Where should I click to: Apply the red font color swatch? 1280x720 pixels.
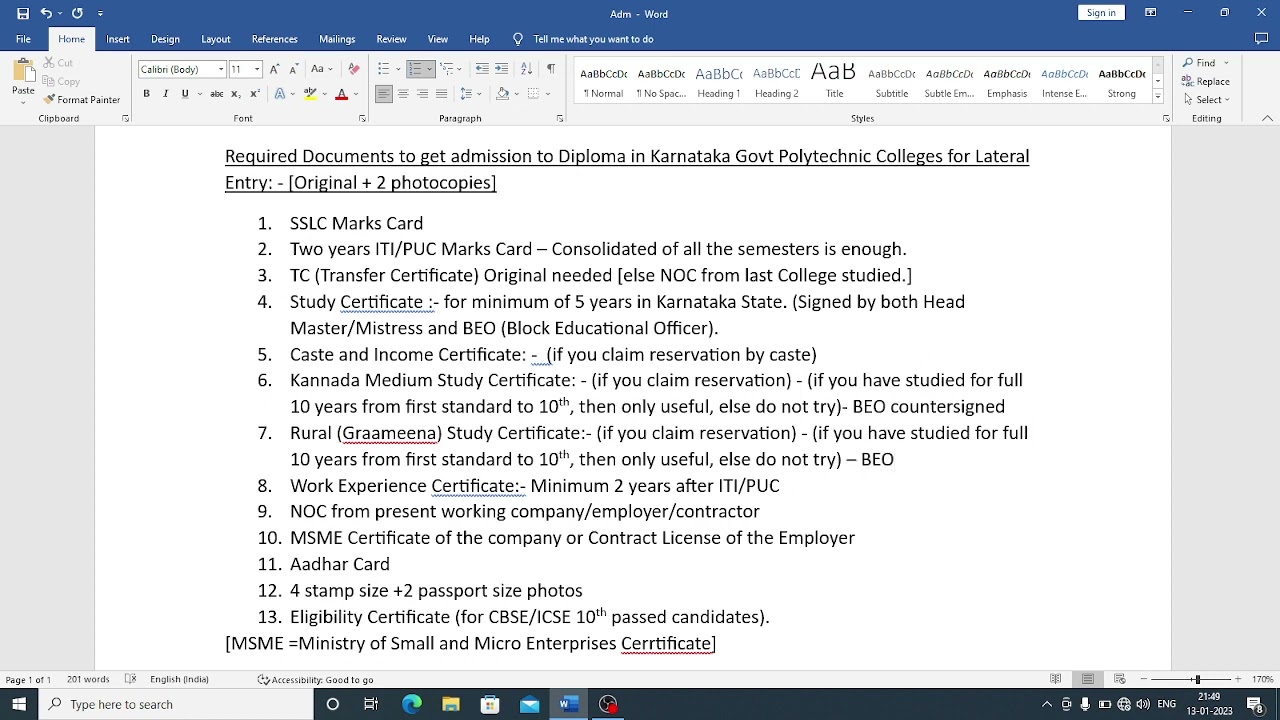point(341,94)
